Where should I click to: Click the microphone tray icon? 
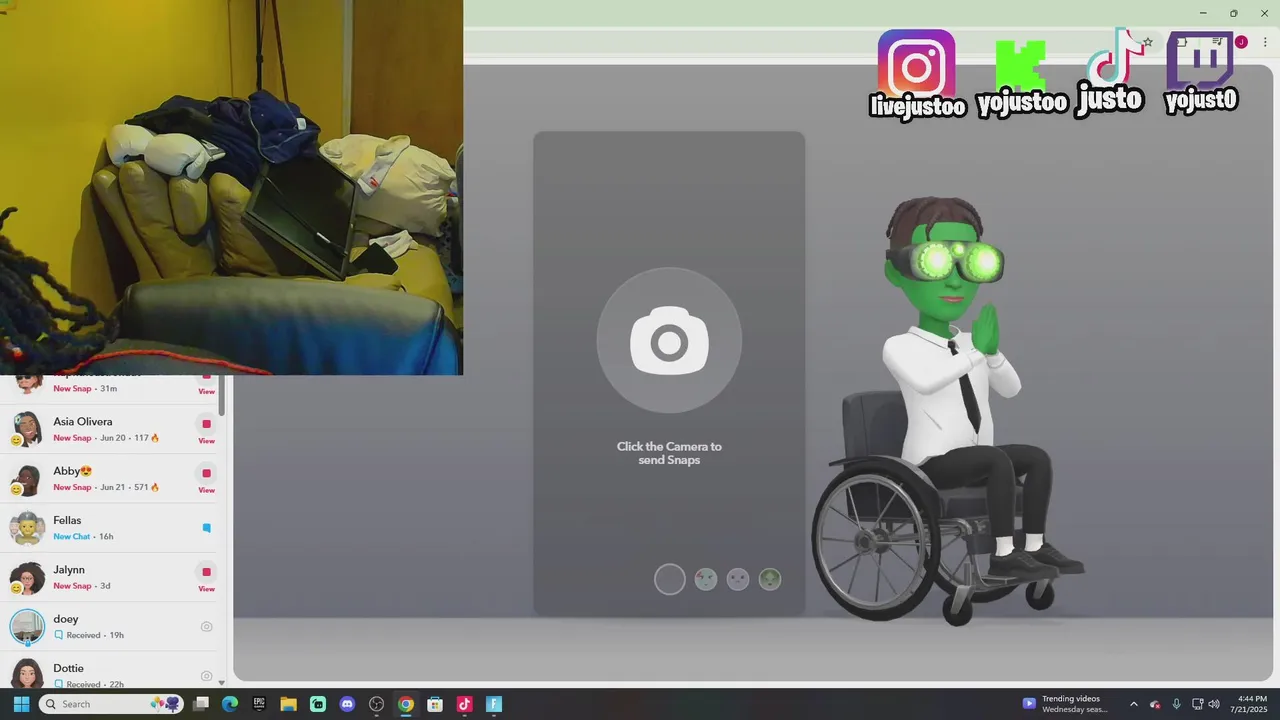[1176, 704]
